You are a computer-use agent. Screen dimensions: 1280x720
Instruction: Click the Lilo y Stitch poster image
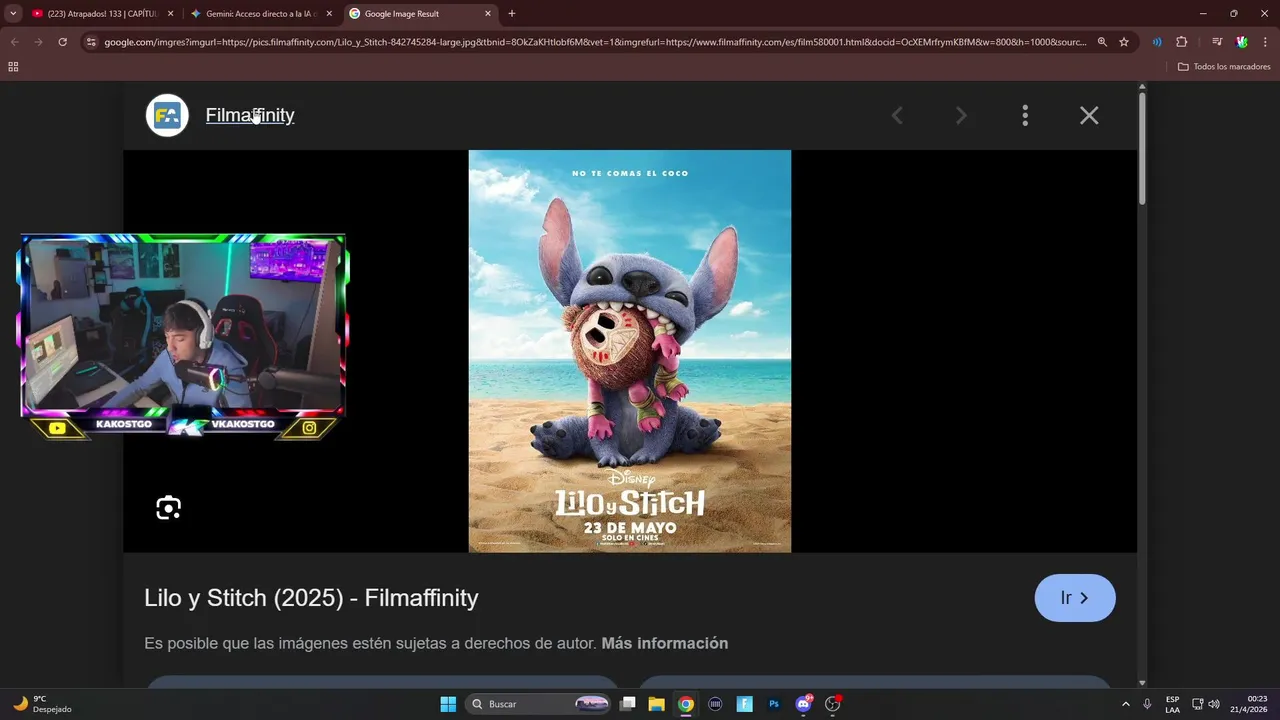click(x=630, y=351)
